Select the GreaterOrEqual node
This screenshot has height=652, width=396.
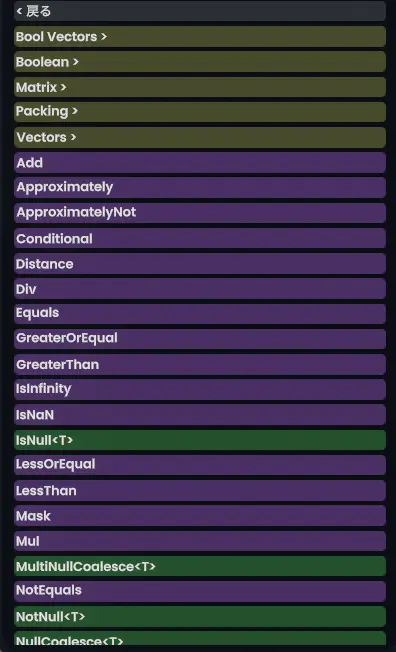(x=200, y=339)
